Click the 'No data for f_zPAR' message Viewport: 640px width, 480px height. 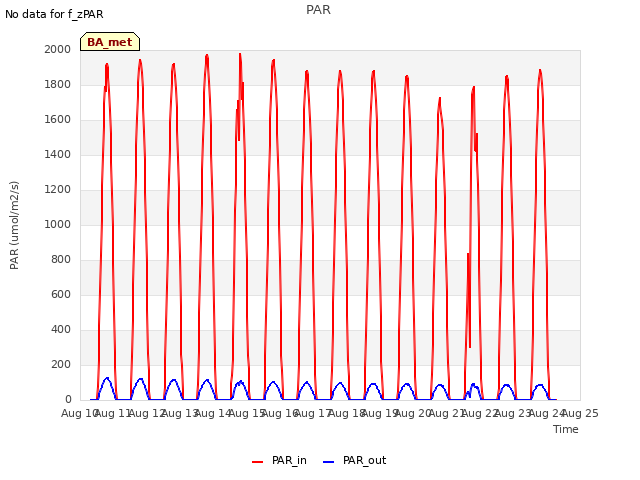point(54,14)
